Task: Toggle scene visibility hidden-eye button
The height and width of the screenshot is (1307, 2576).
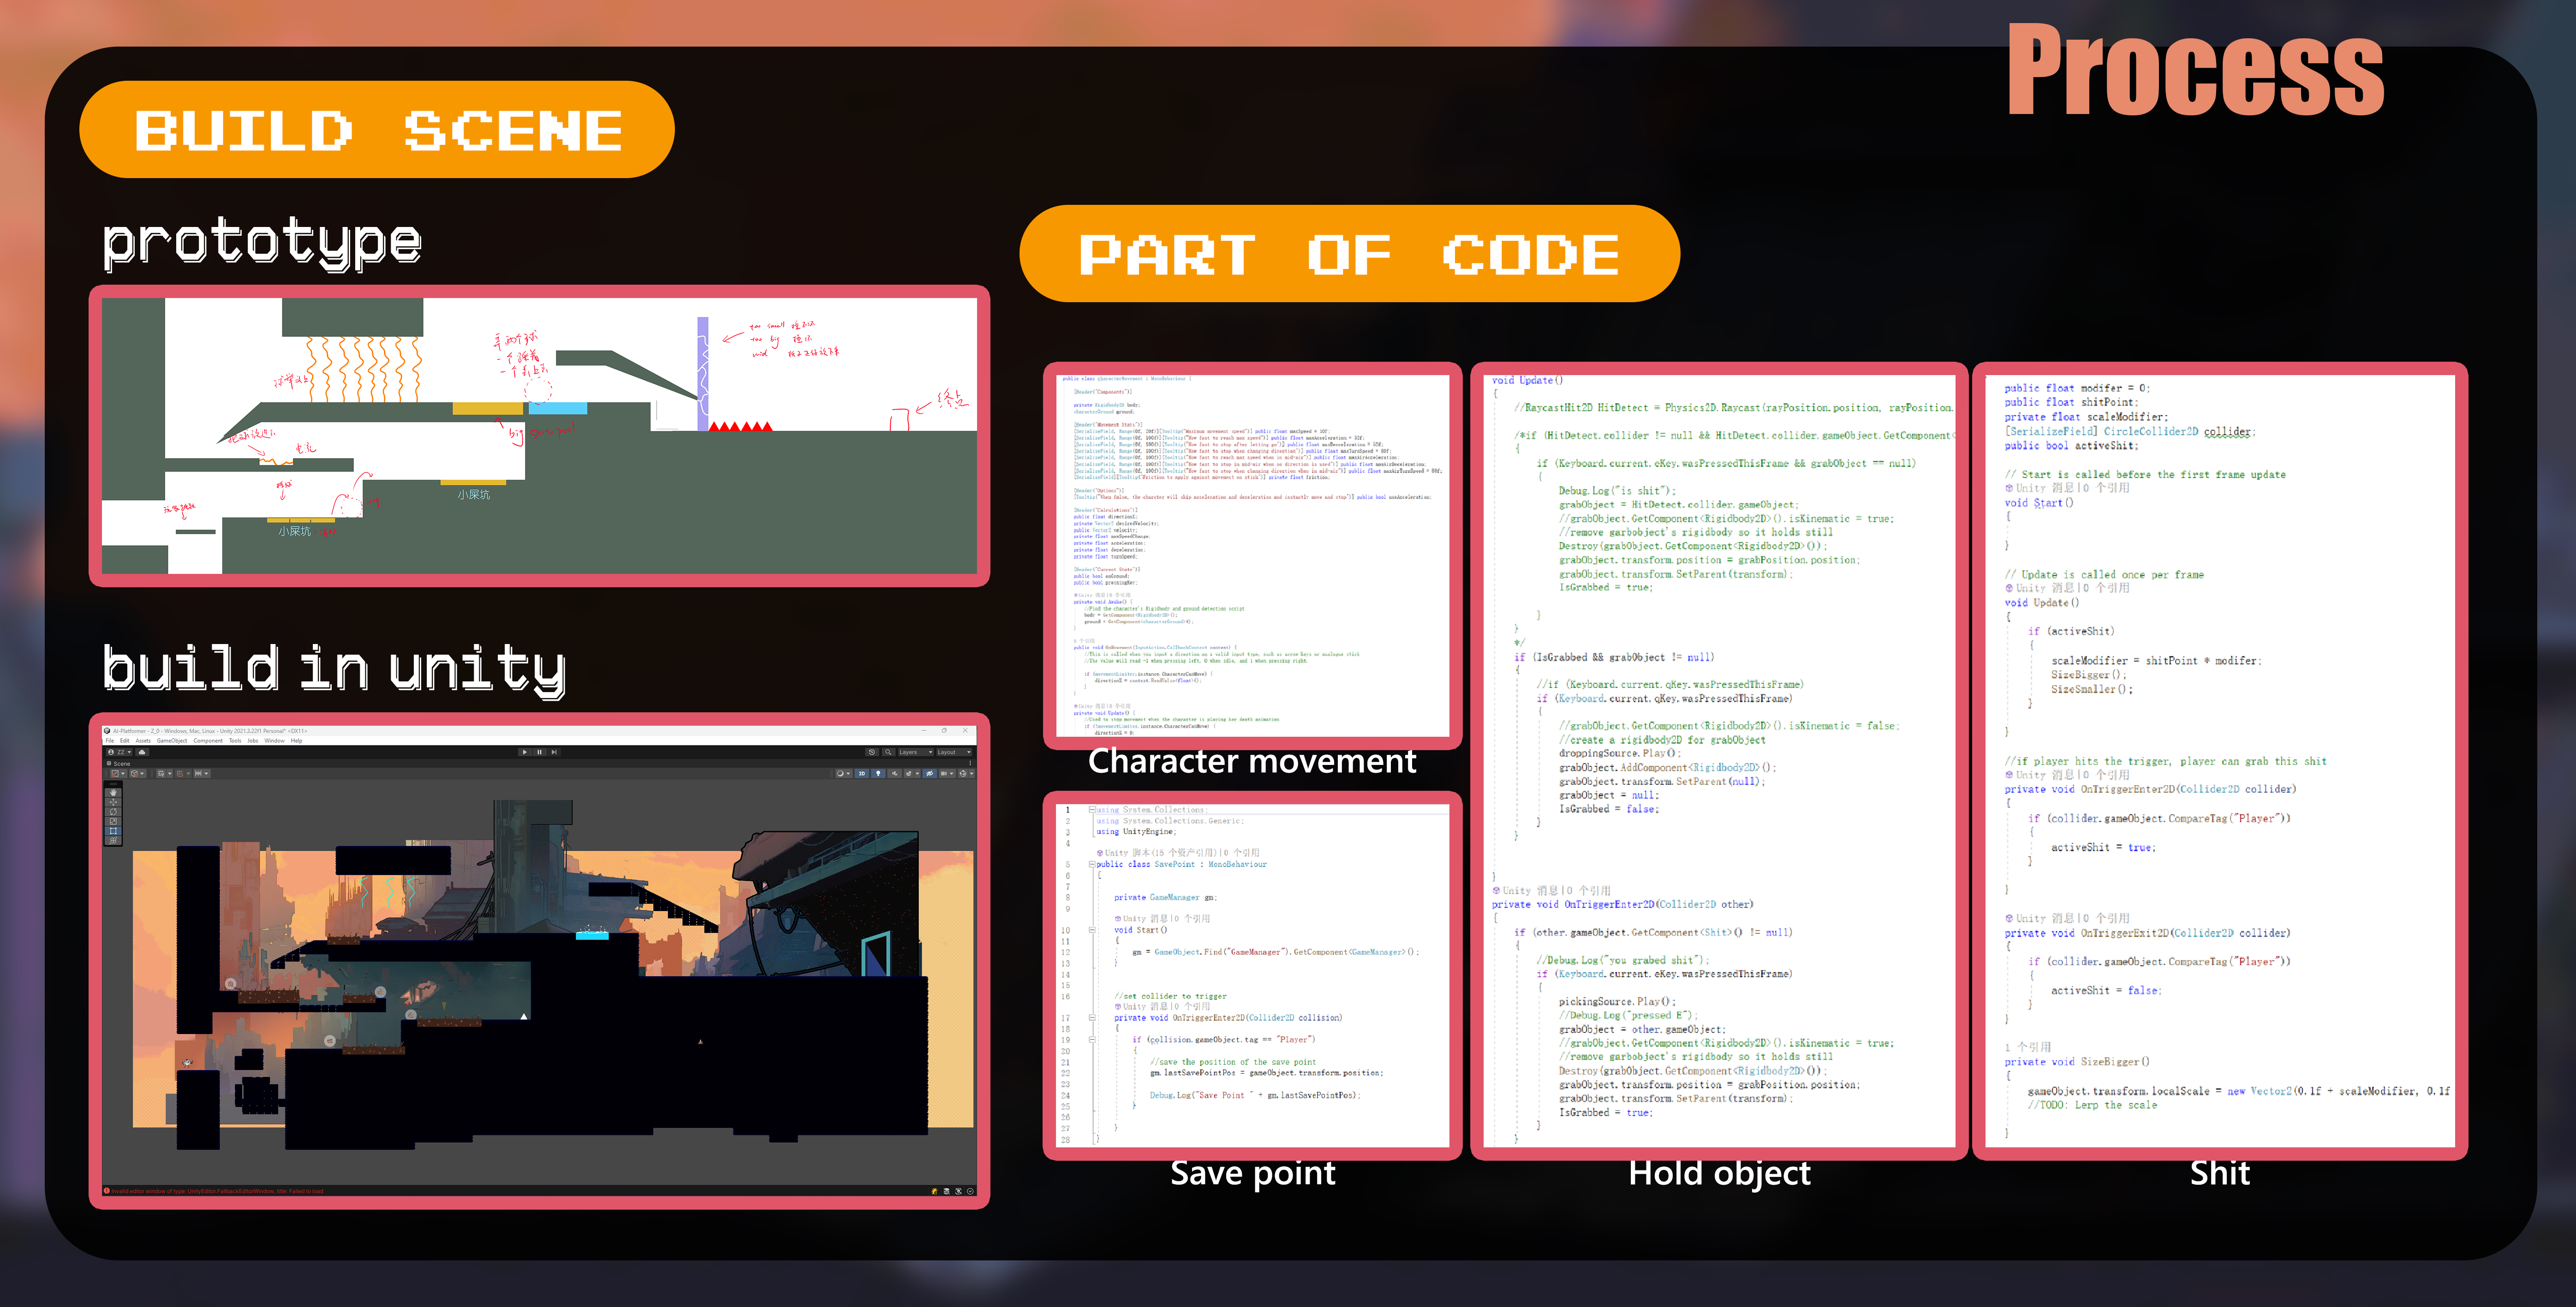Action: coord(930,774)
